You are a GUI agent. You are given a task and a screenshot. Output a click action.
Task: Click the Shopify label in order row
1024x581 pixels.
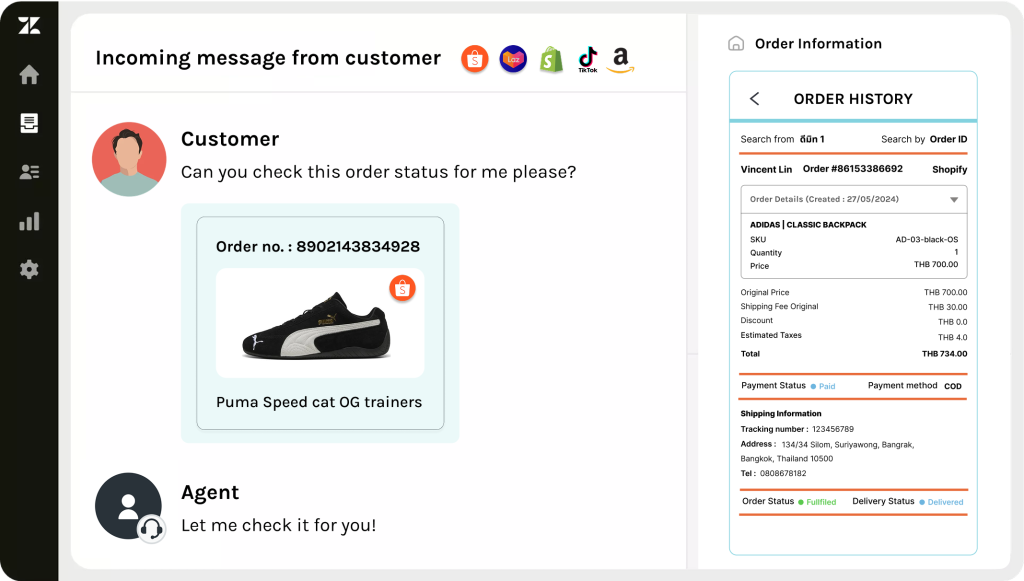point(950,170)
